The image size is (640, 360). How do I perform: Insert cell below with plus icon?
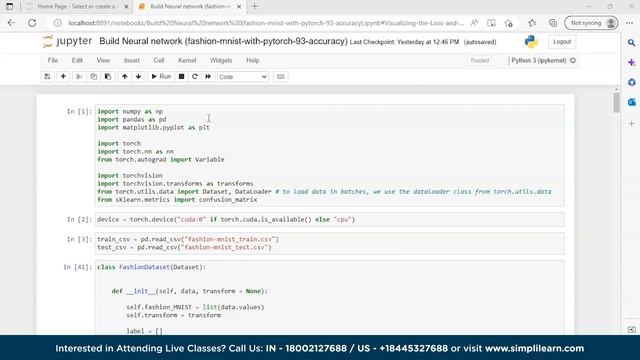point(63,77)
